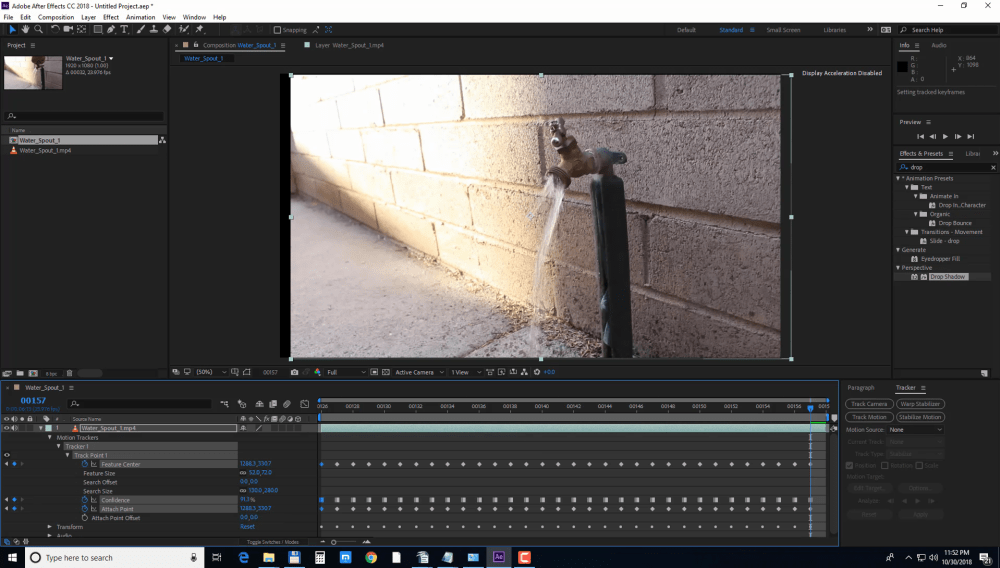Select the Rotation tool
Screen dimensions: 1000x568
pyautogui.click(x=55, y=29)
